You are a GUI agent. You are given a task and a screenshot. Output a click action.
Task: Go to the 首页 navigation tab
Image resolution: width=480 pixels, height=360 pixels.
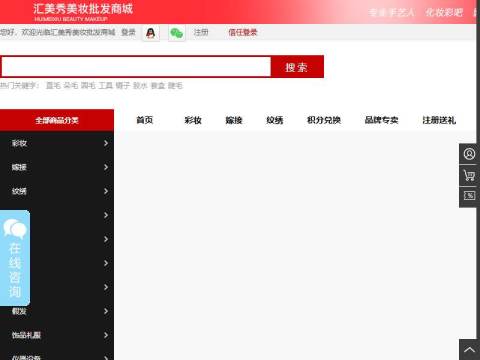145,120
